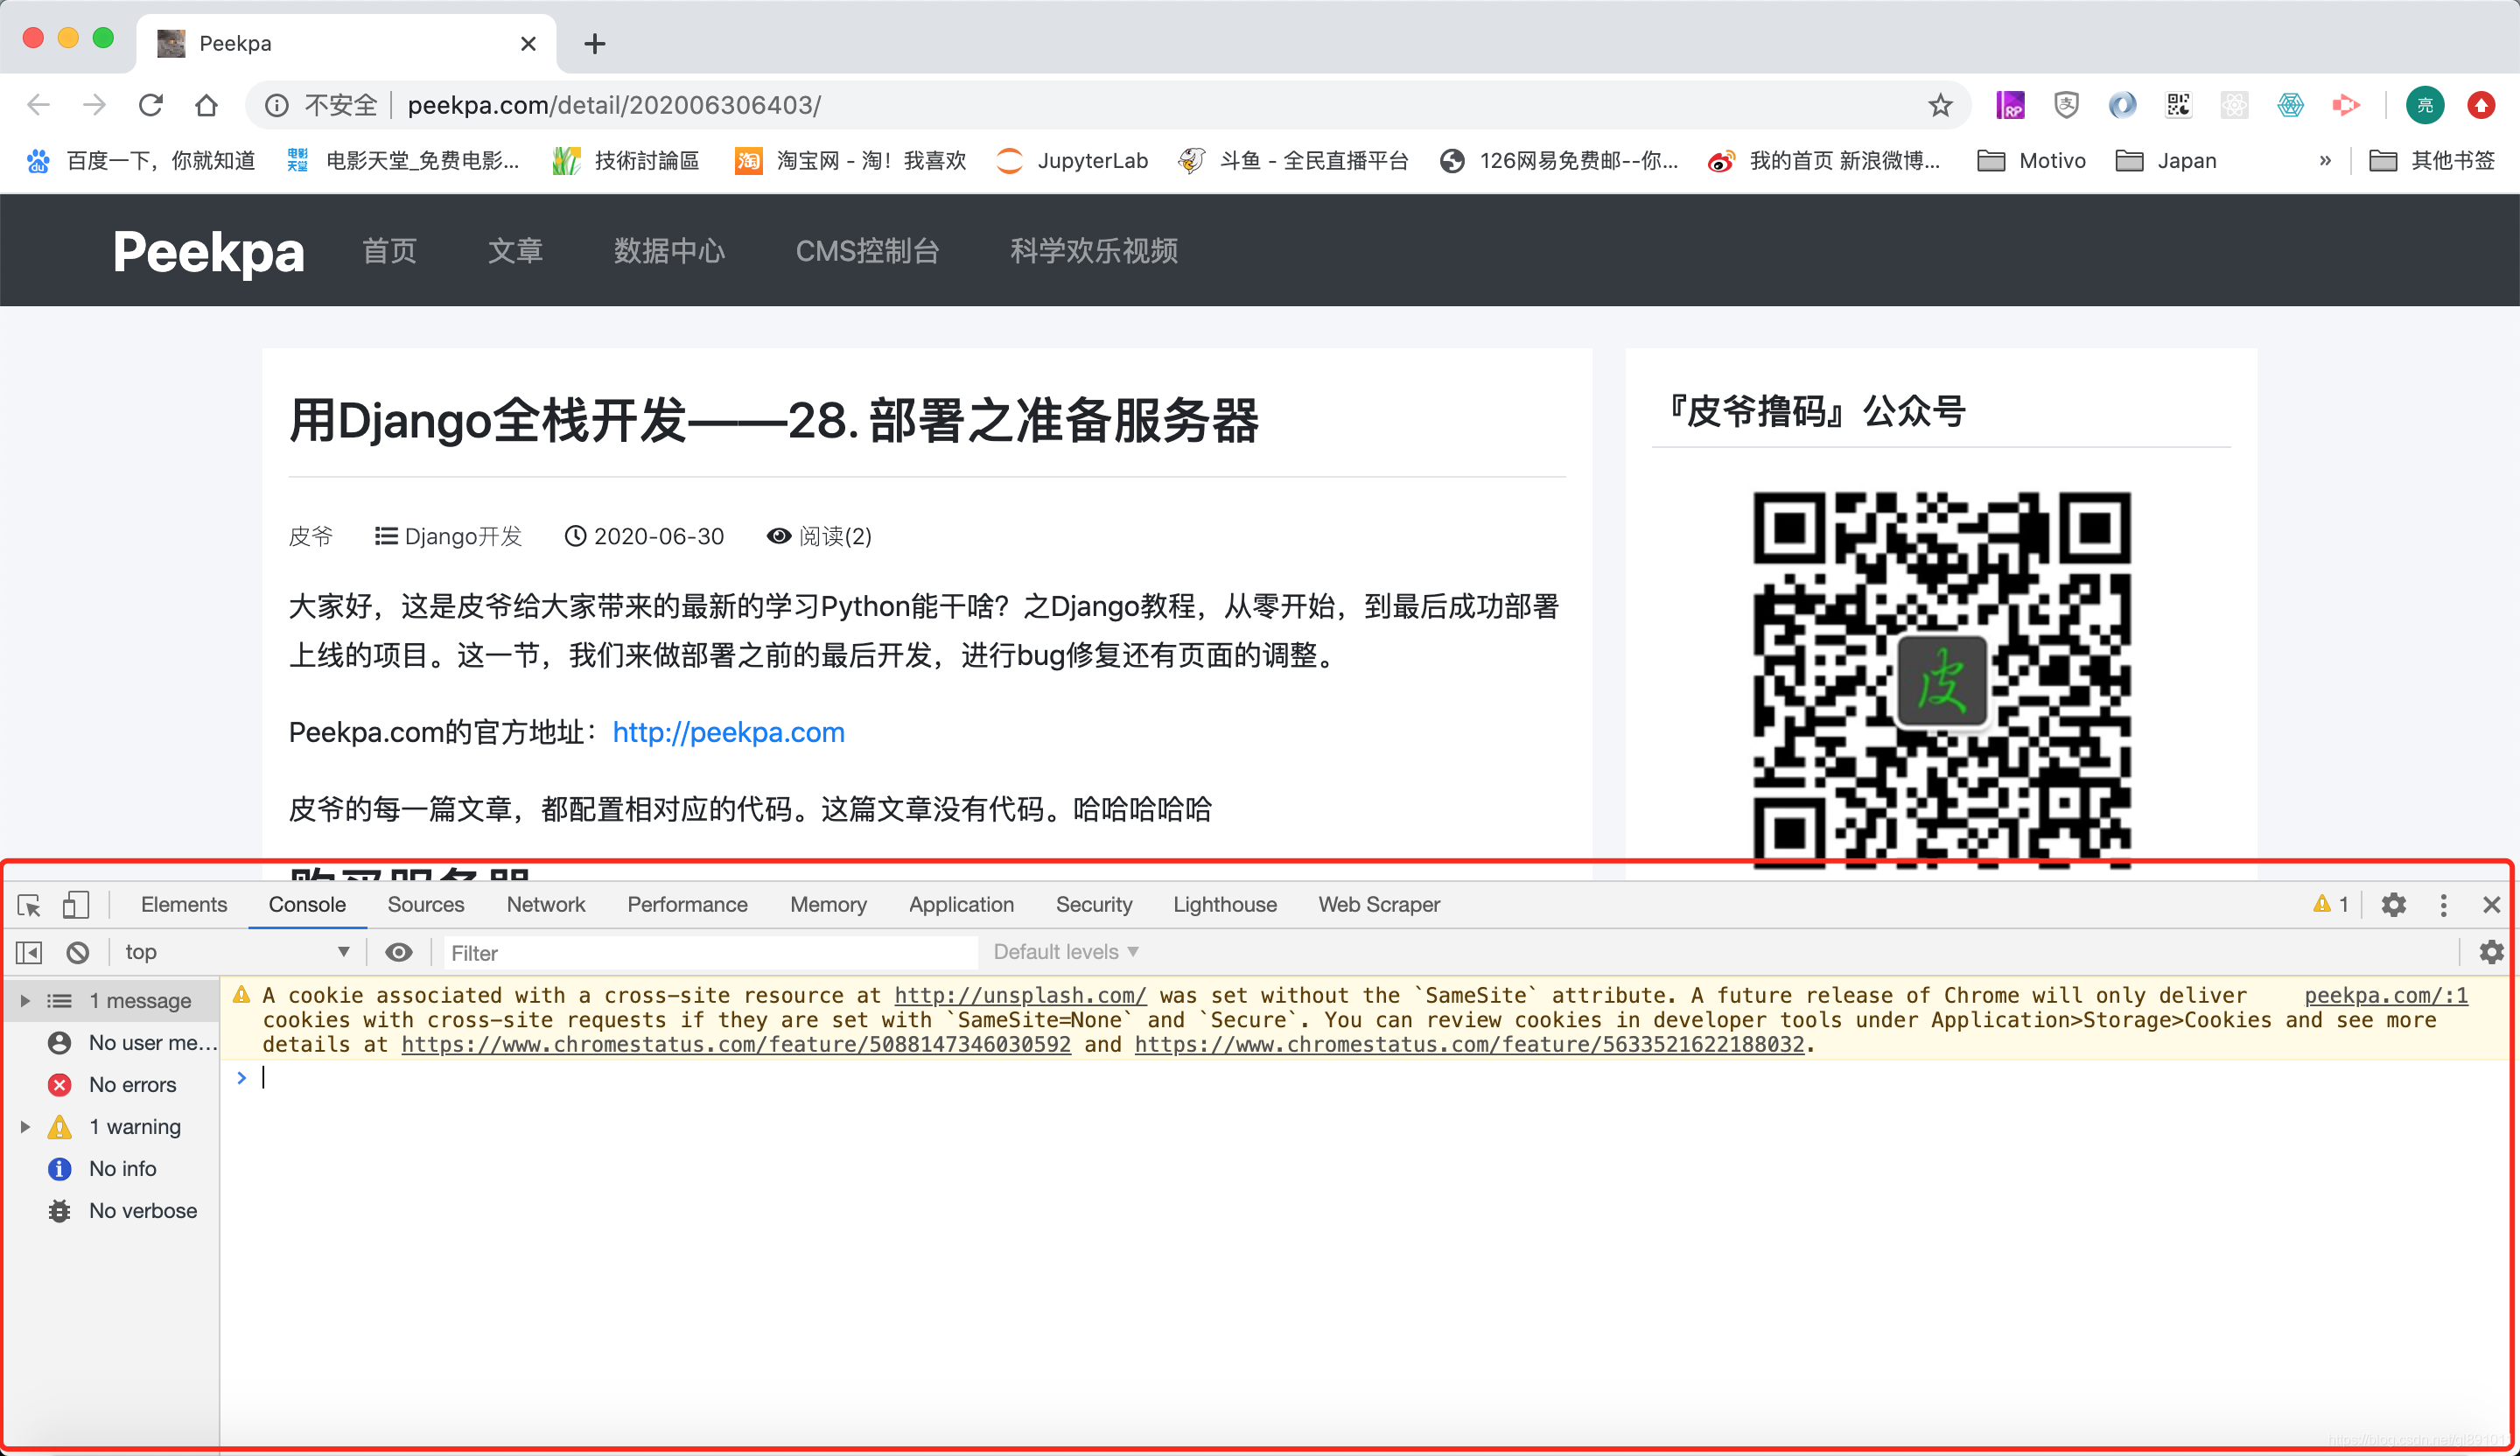This screenshot has height=1456, width=2520.
Task: Toggle the bookmark star in address bar
Action: click(1939, 105)
